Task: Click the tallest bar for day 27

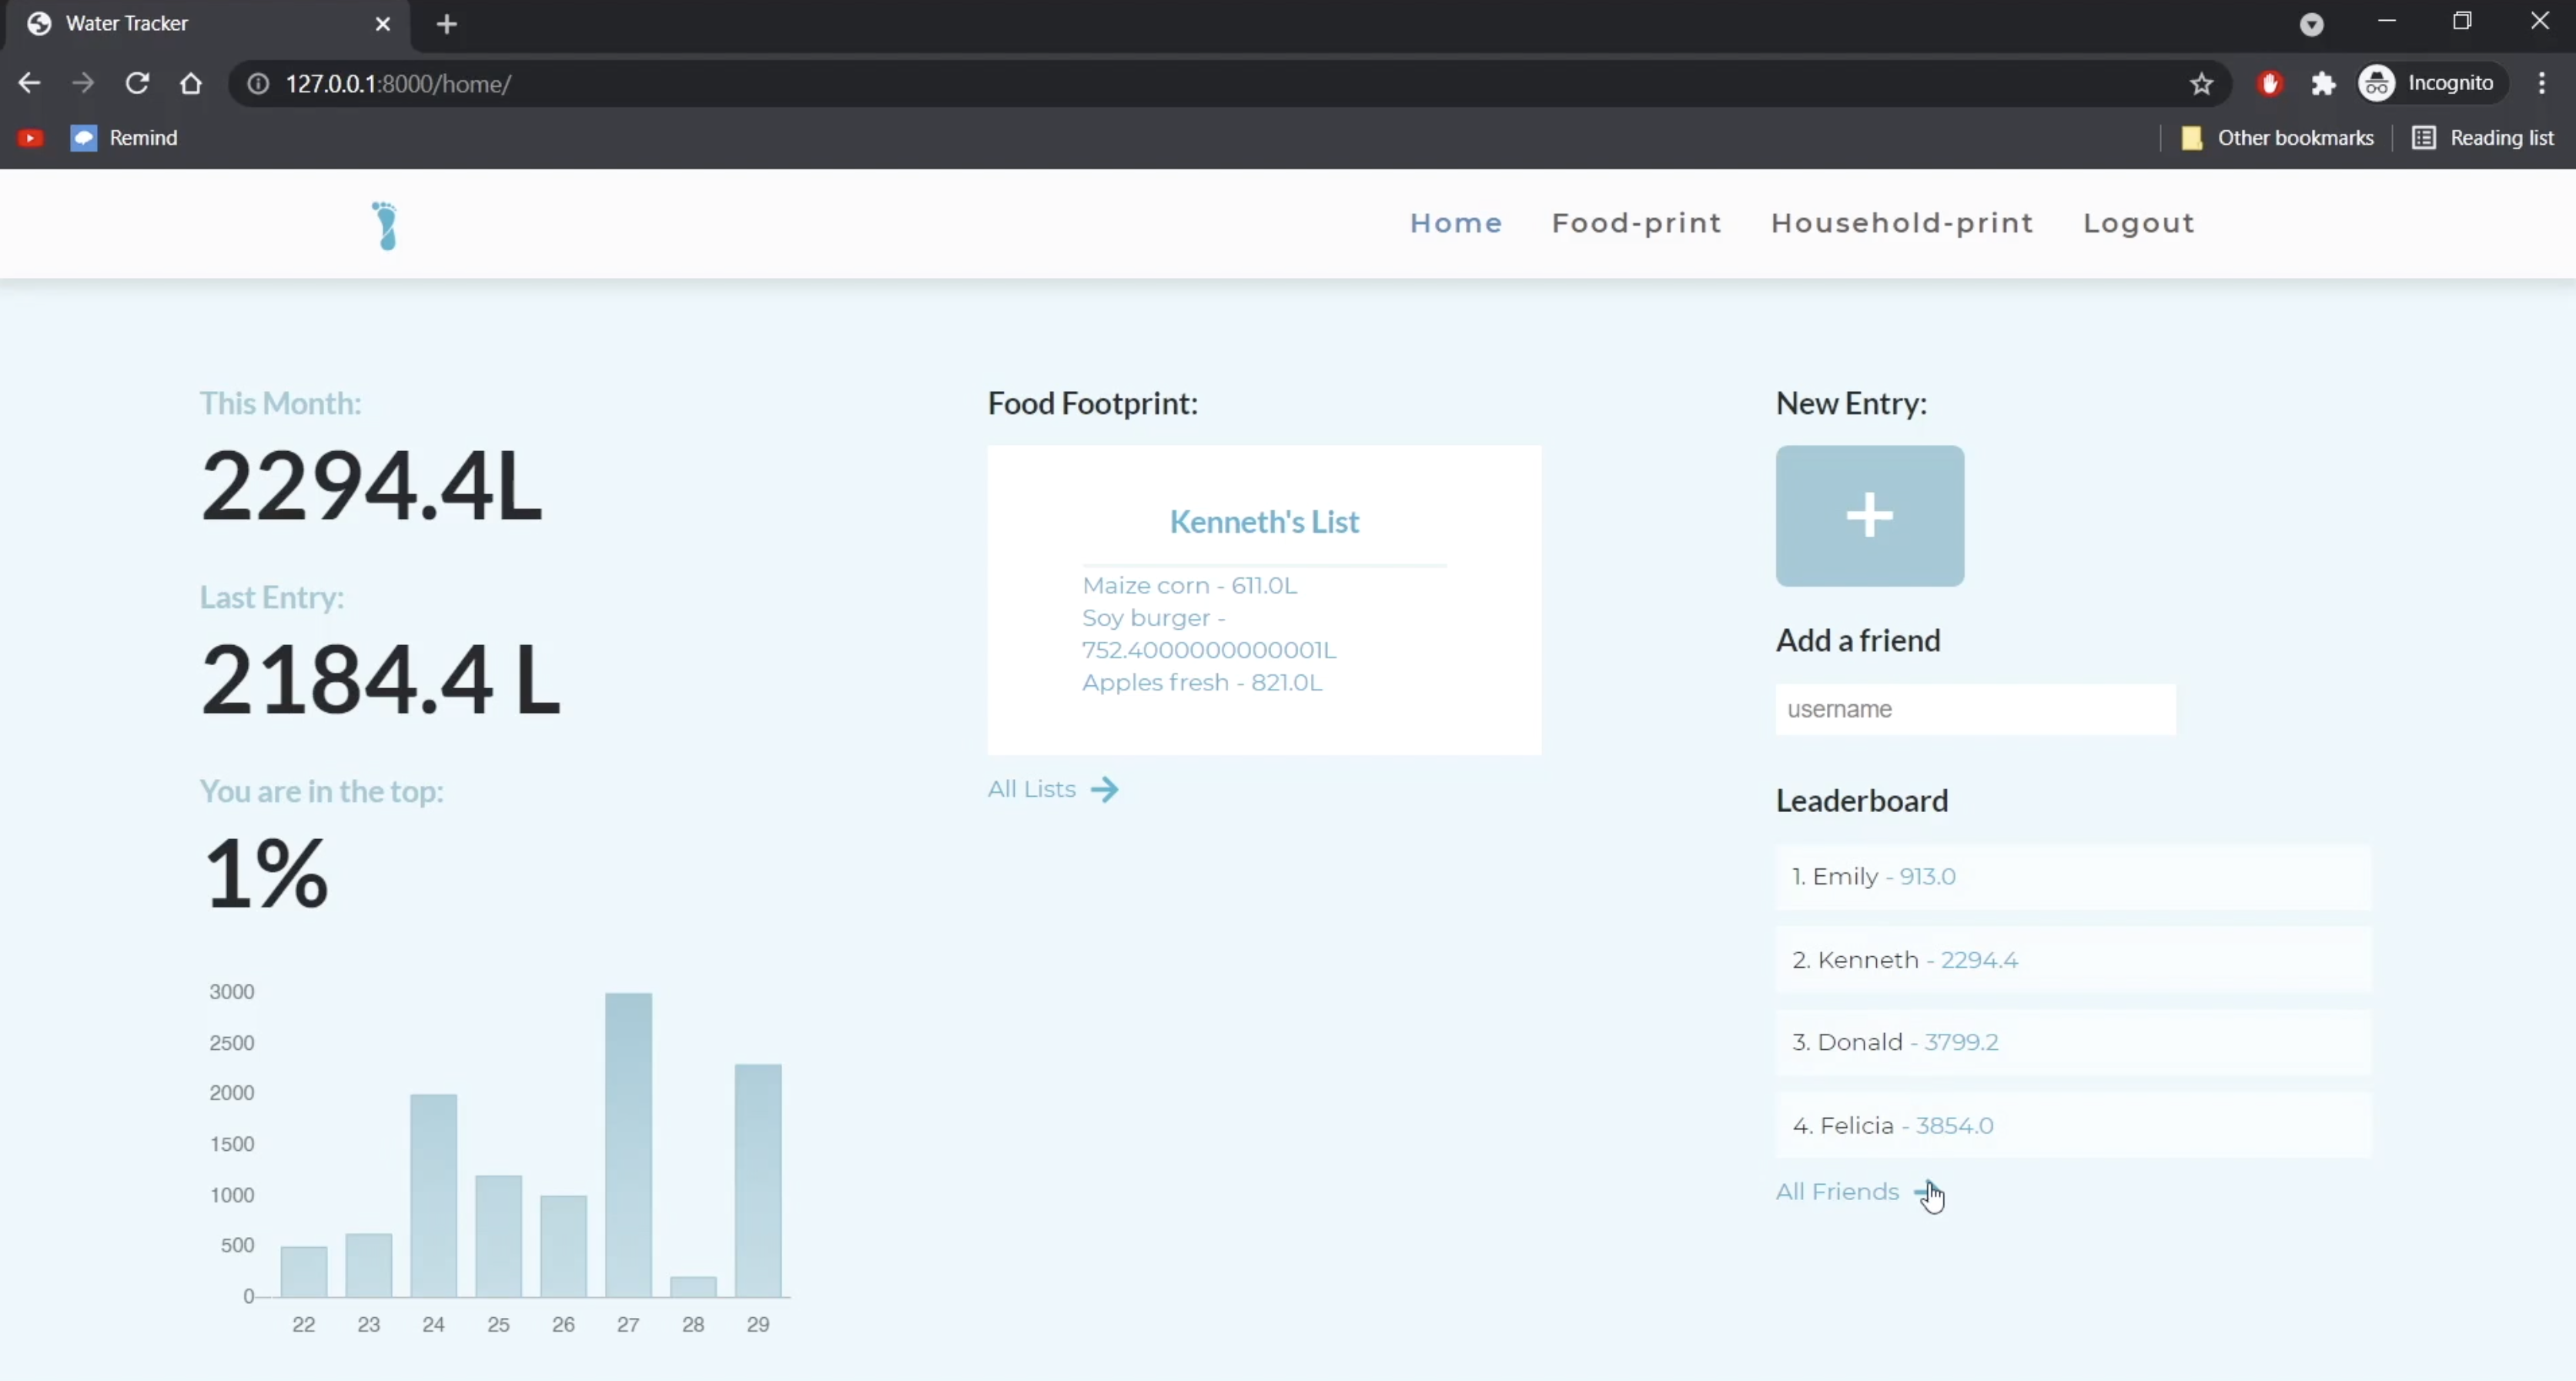Action: coord(628,1145)
